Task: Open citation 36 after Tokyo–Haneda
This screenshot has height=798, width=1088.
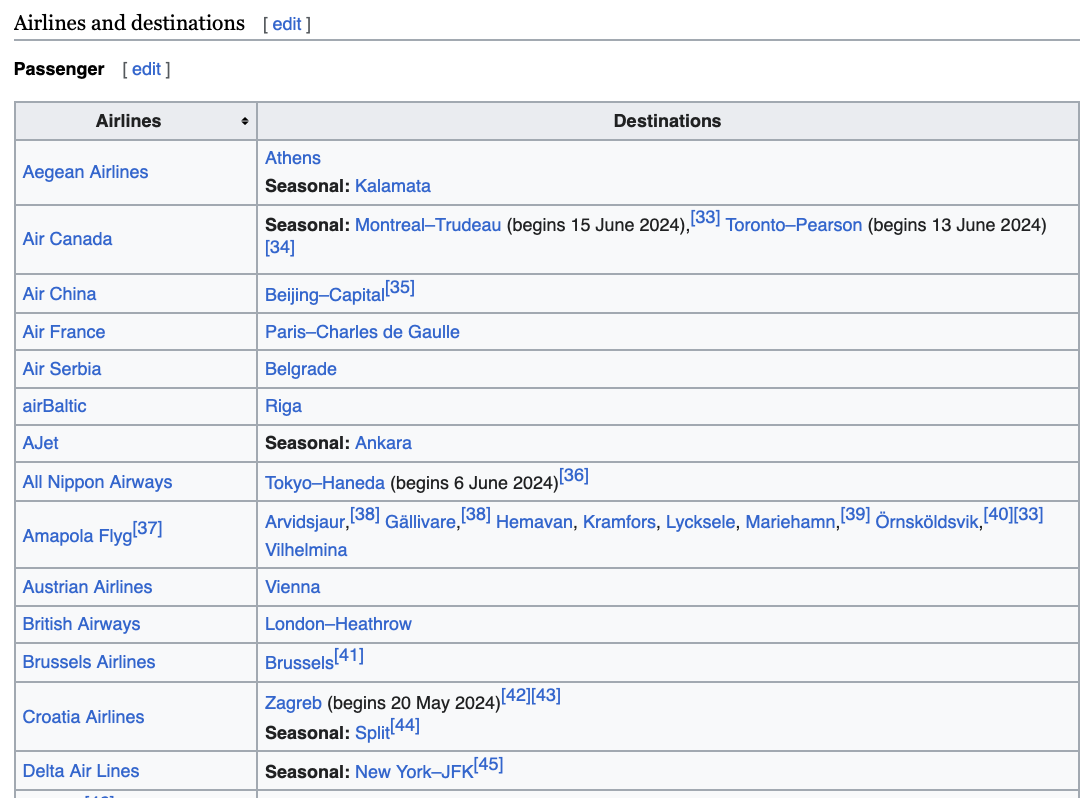Action: (575, 475)
